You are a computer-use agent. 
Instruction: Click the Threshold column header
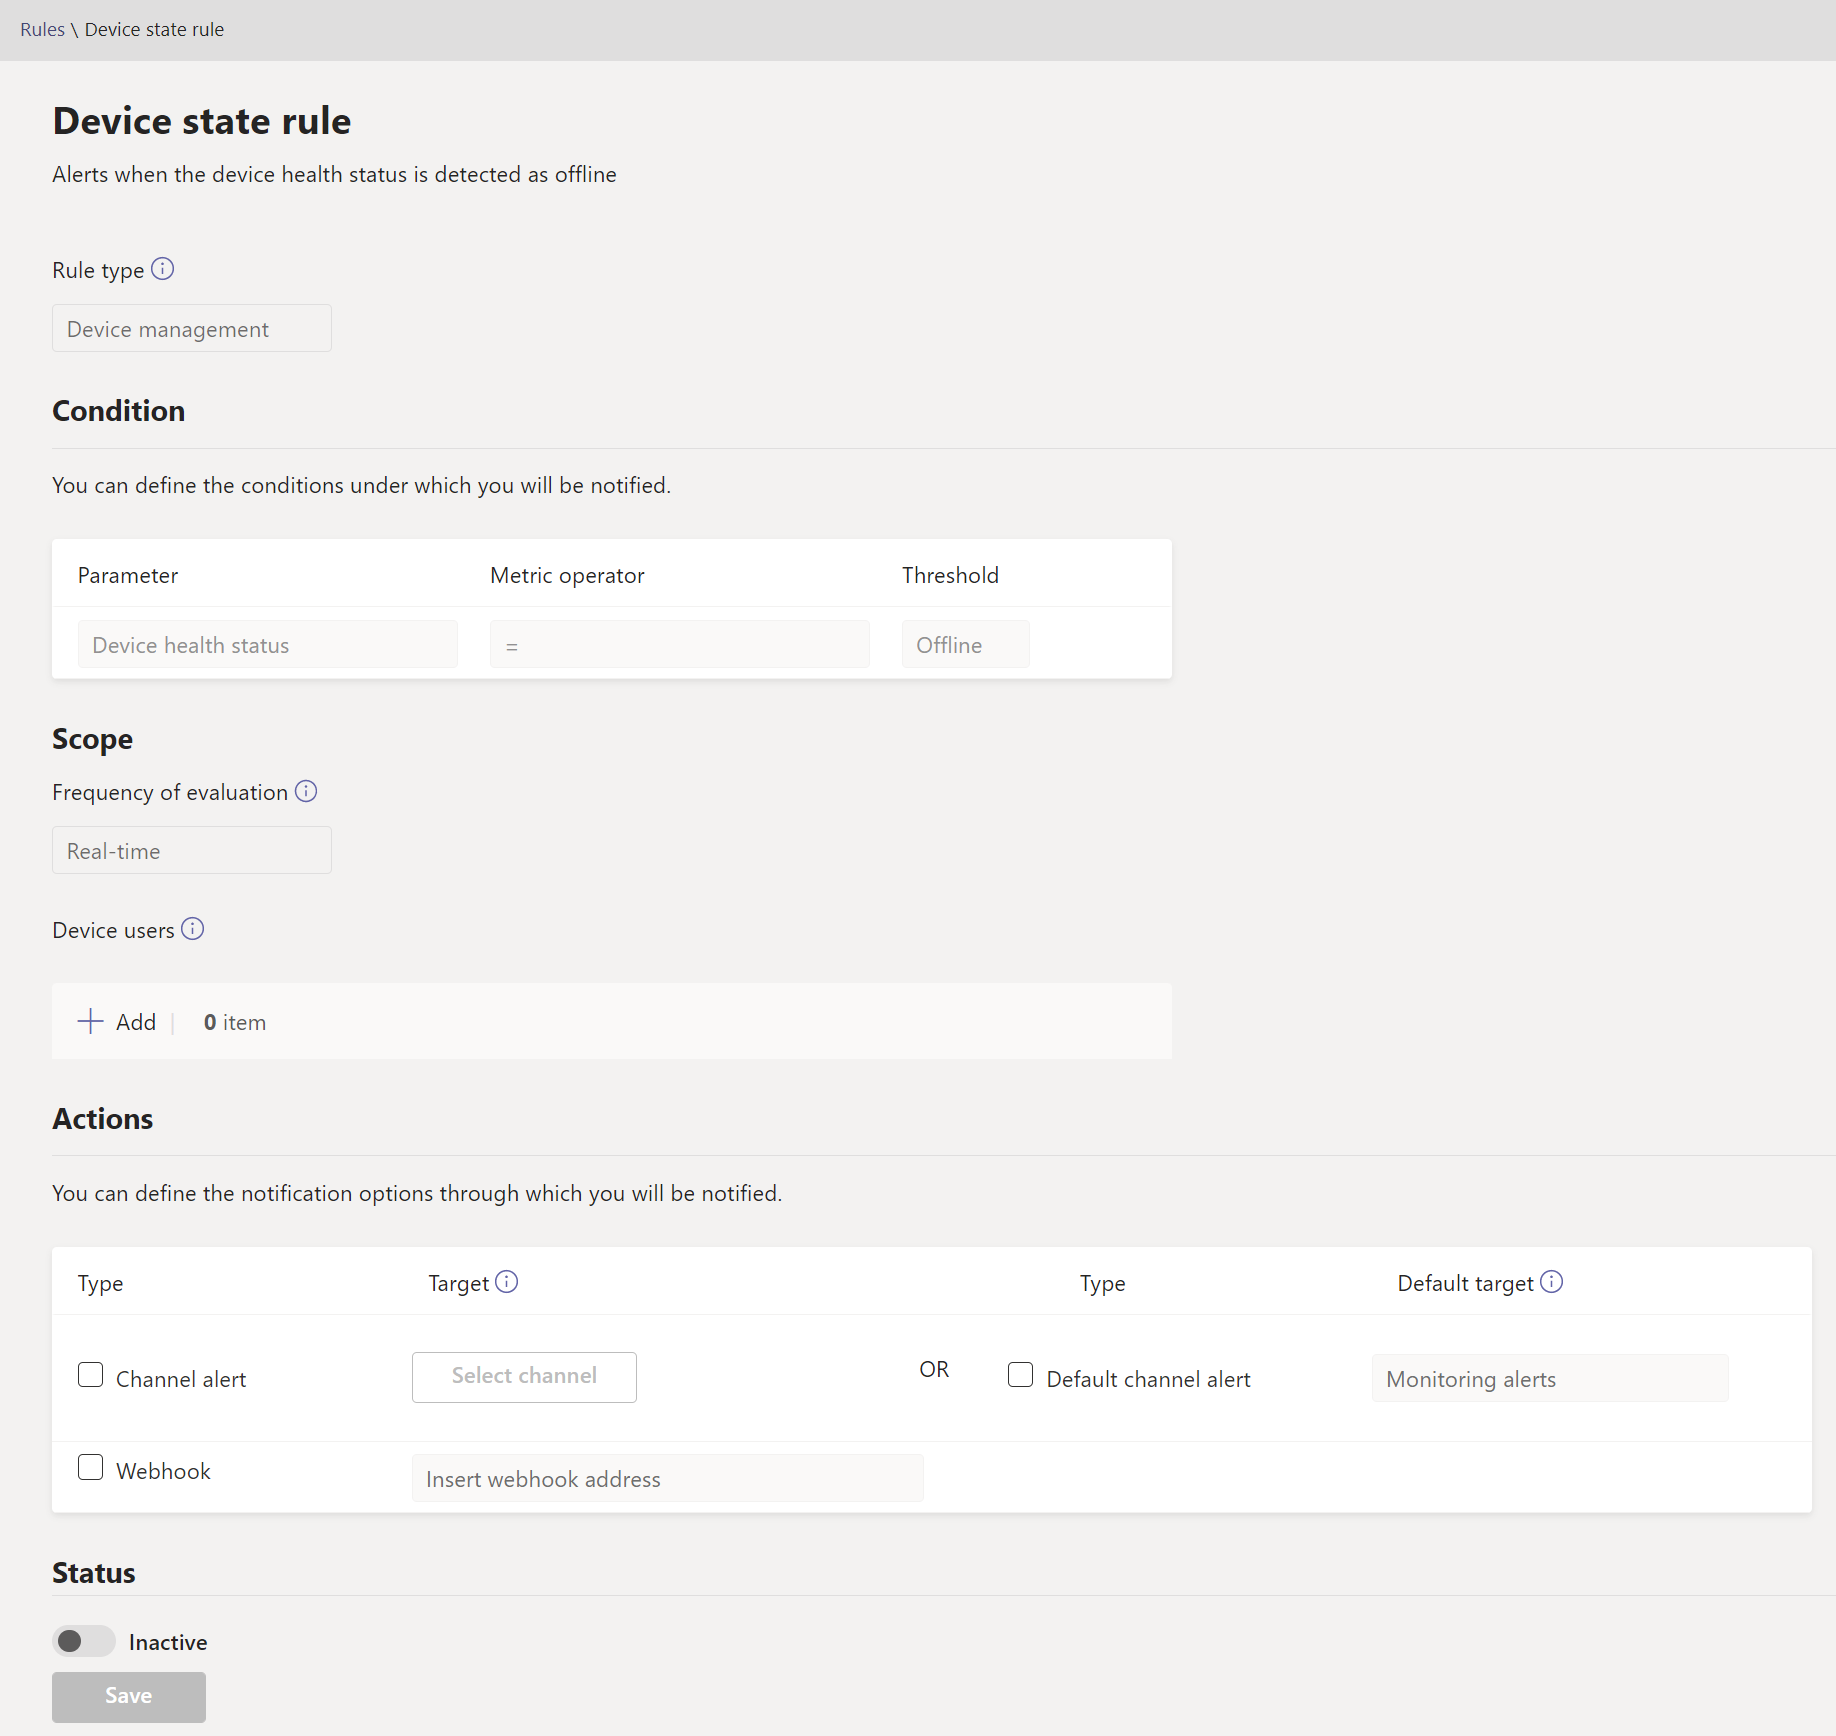(951, 575)
